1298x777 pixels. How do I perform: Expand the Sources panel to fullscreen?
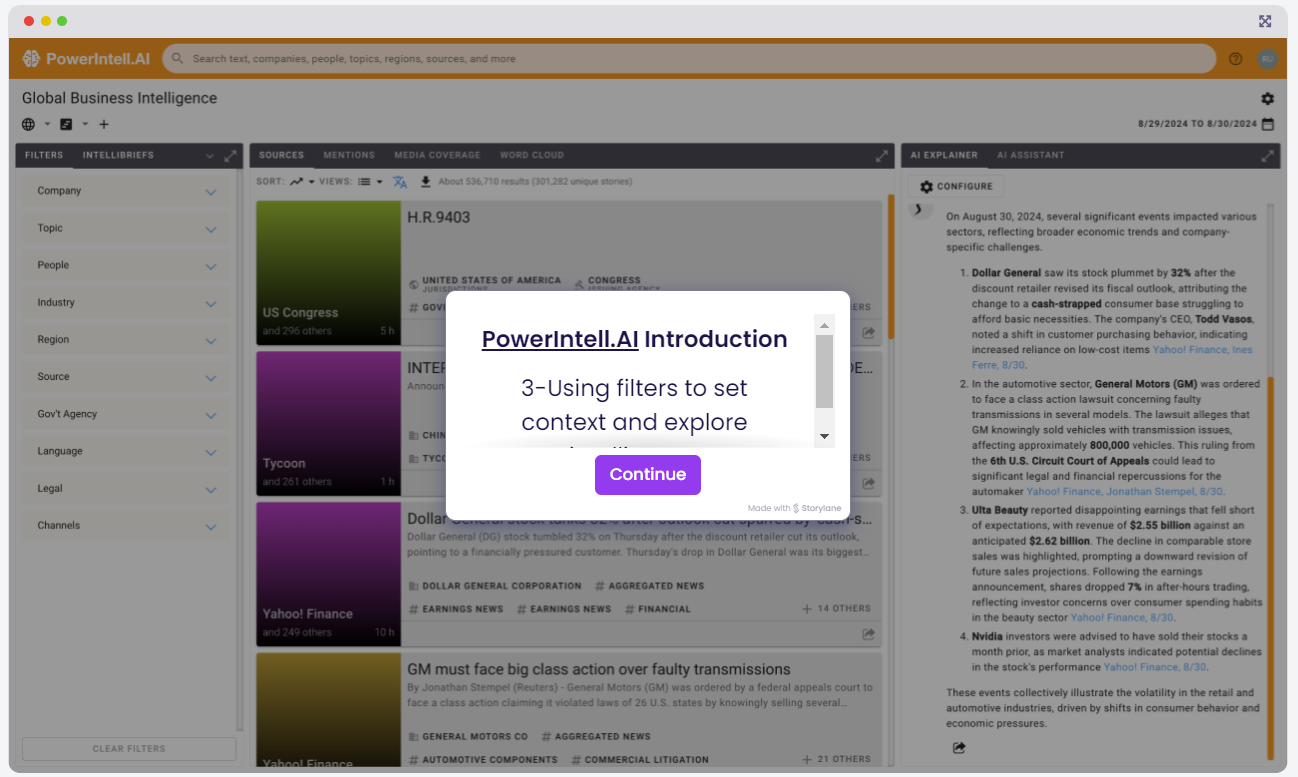coord(882,156)
